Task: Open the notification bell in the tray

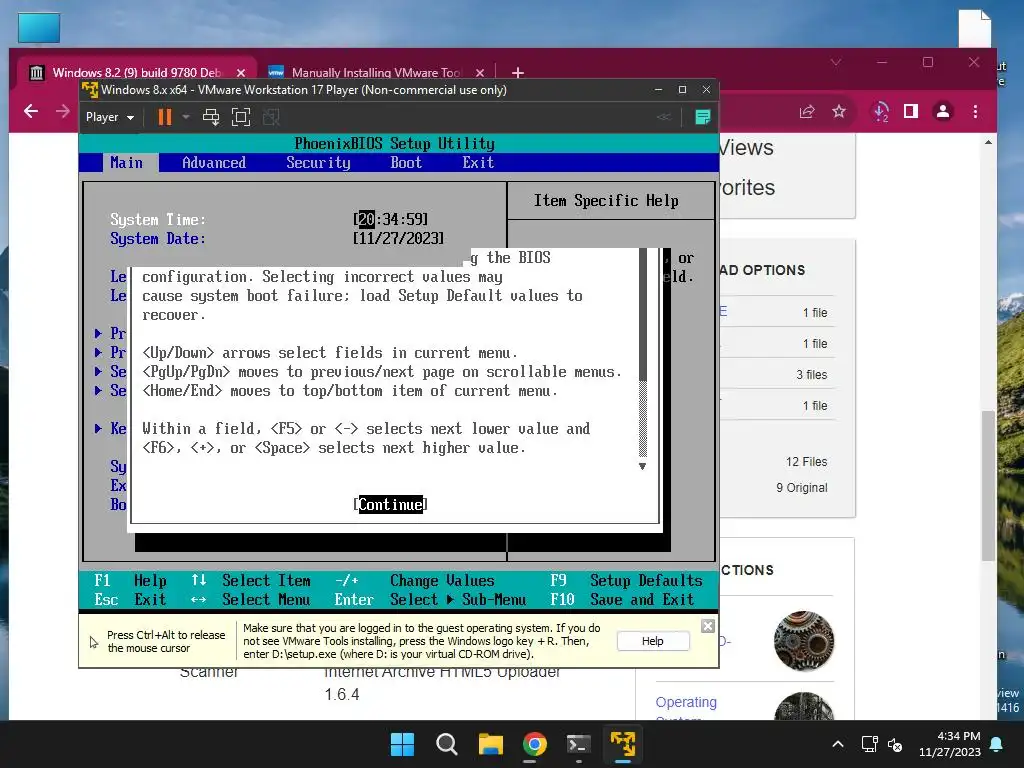Action: pos(997,744)
